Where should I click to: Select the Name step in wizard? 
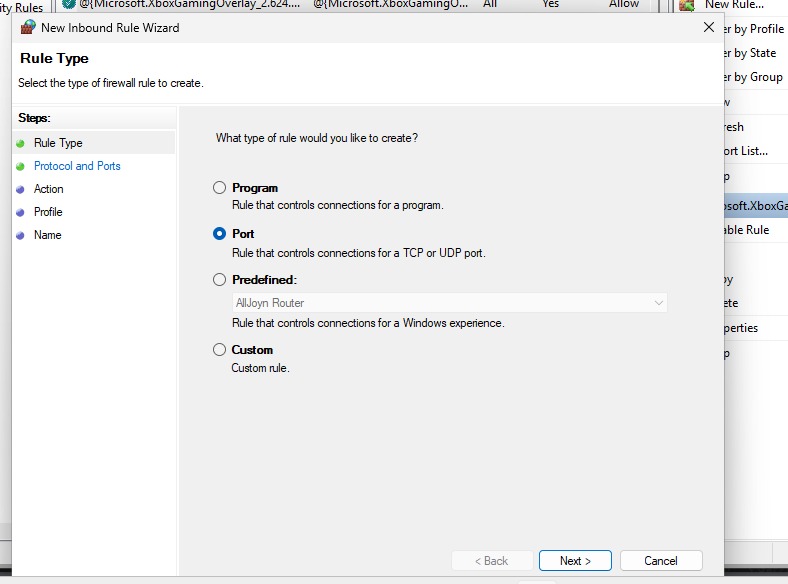[x=47, y=235]
